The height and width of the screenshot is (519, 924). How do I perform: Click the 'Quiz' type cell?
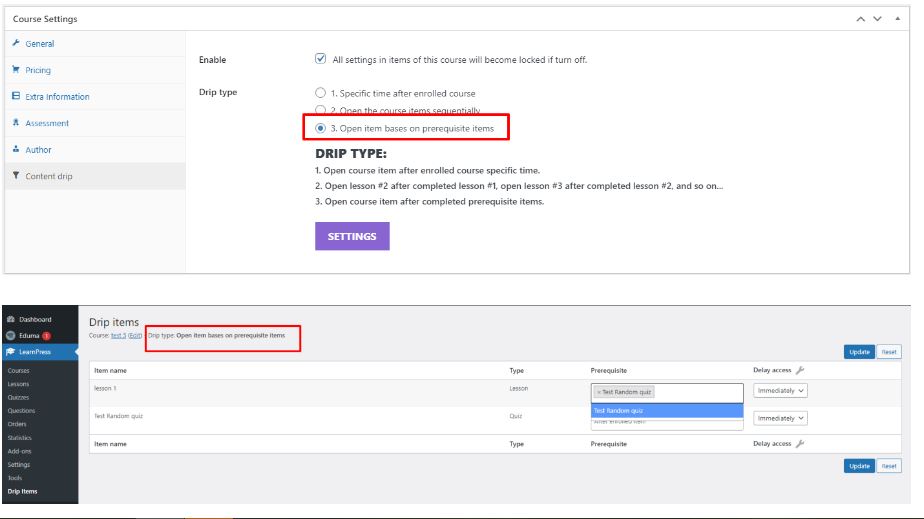516,416
